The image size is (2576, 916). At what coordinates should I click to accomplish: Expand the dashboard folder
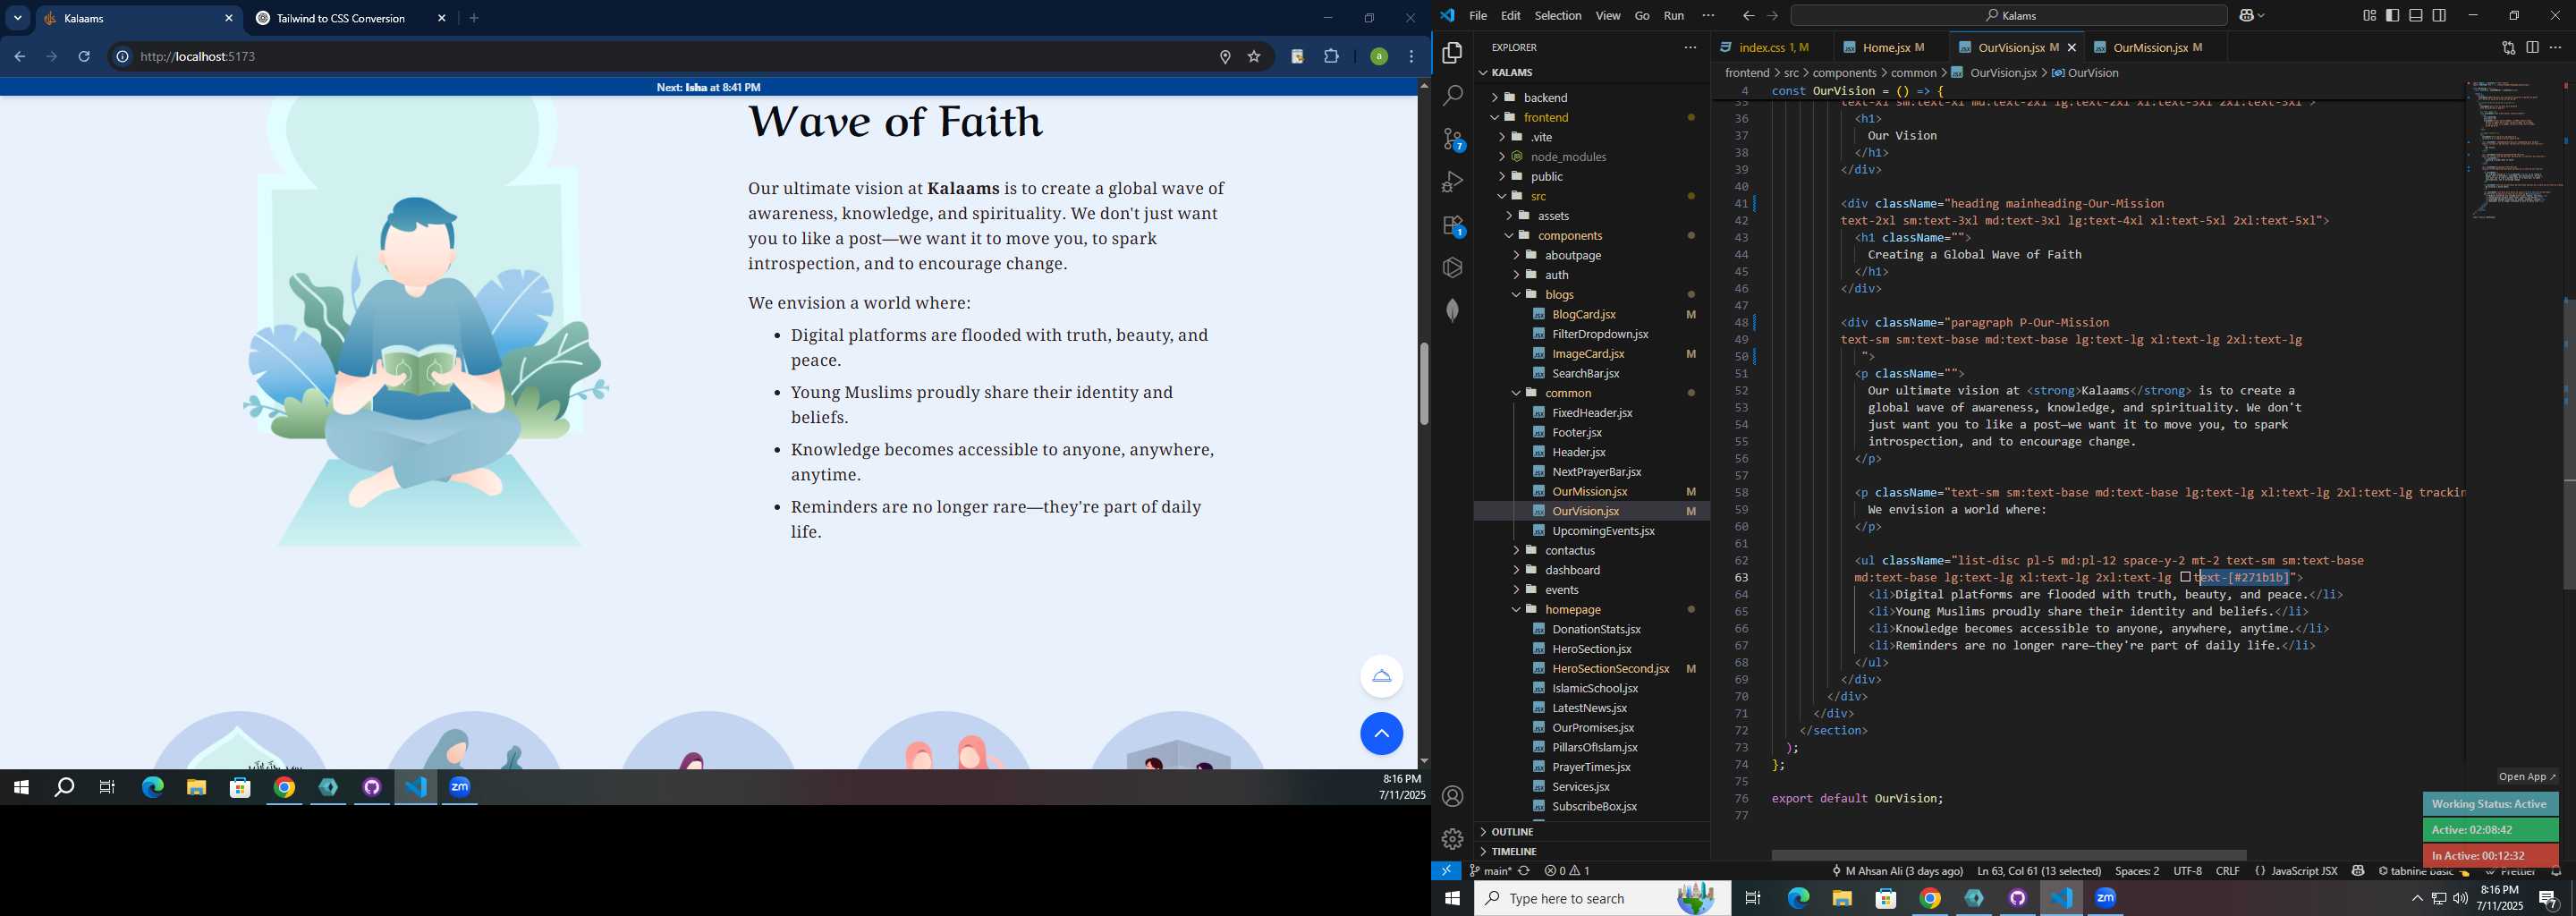point(1590,570)
